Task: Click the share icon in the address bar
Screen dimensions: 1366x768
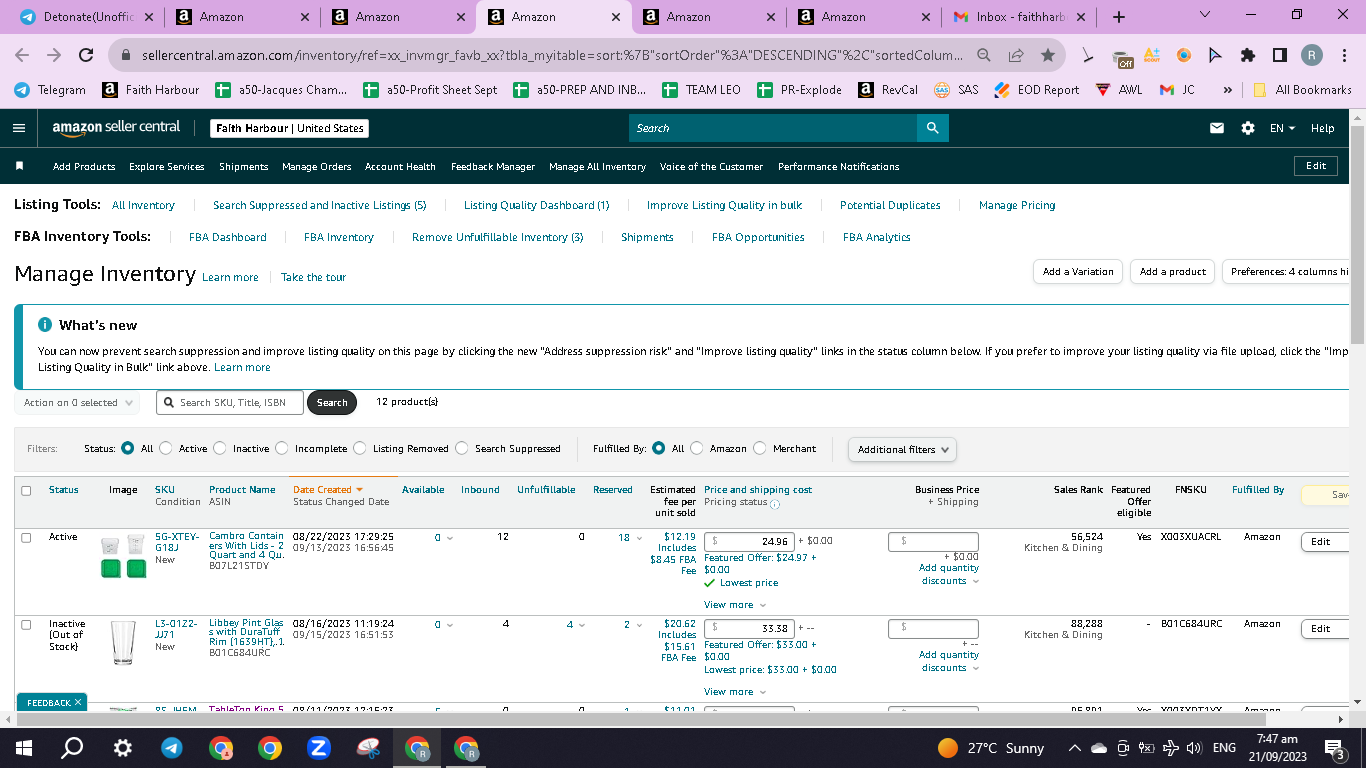Action: [x=1016, y=56]
